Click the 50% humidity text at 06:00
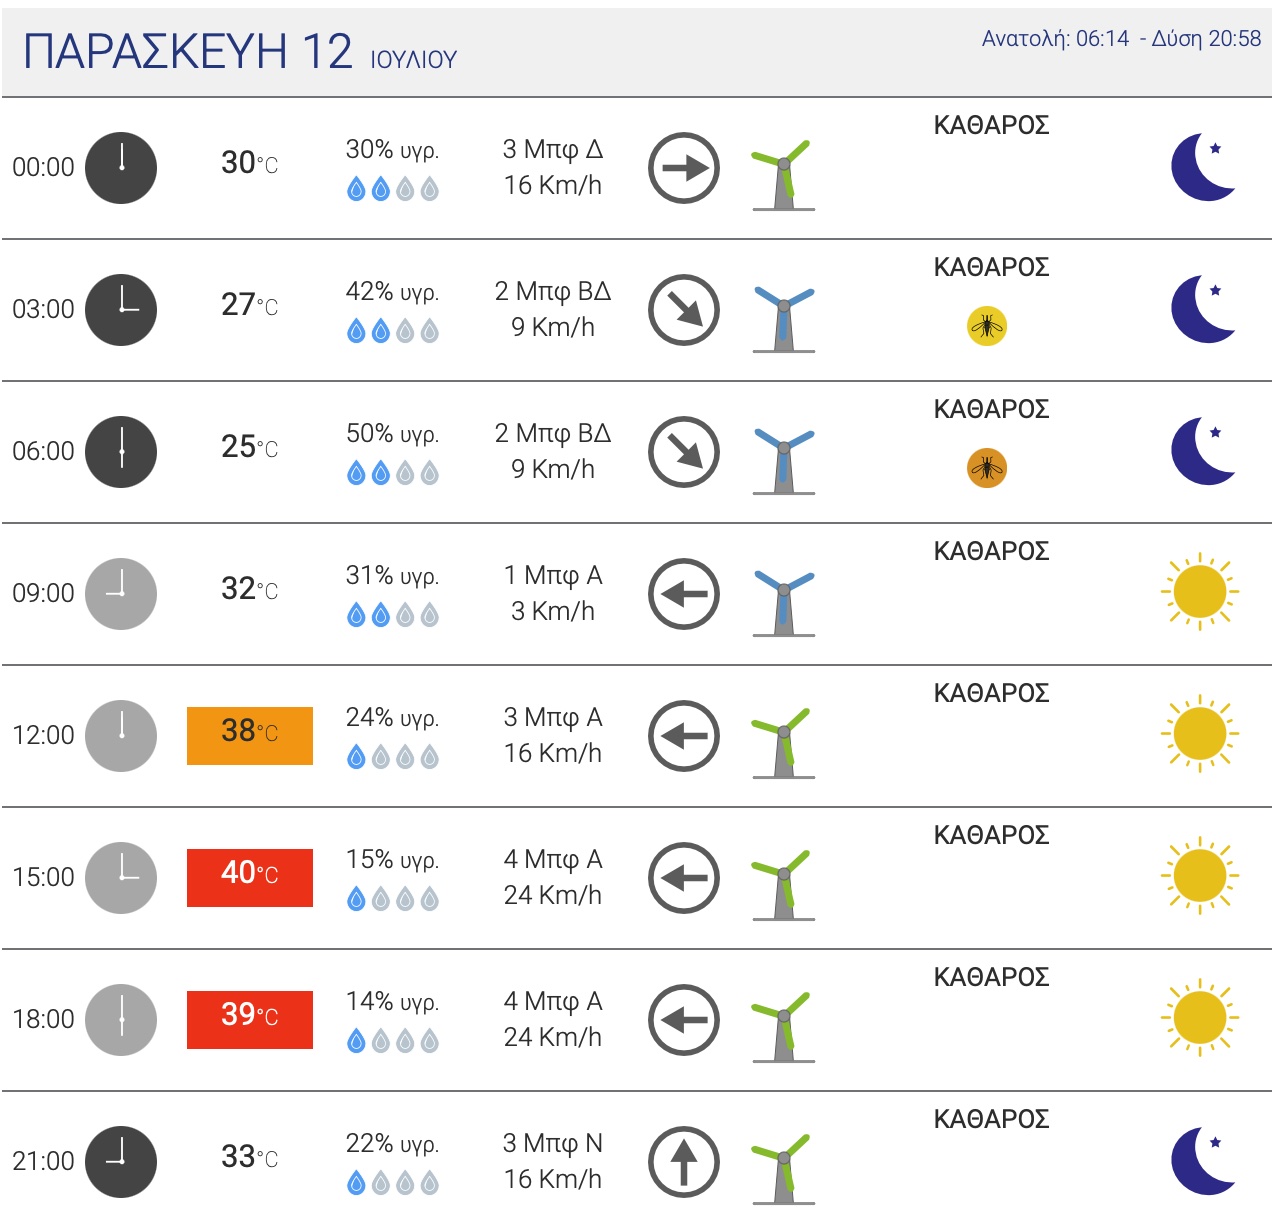 click(x=392, y=434)
